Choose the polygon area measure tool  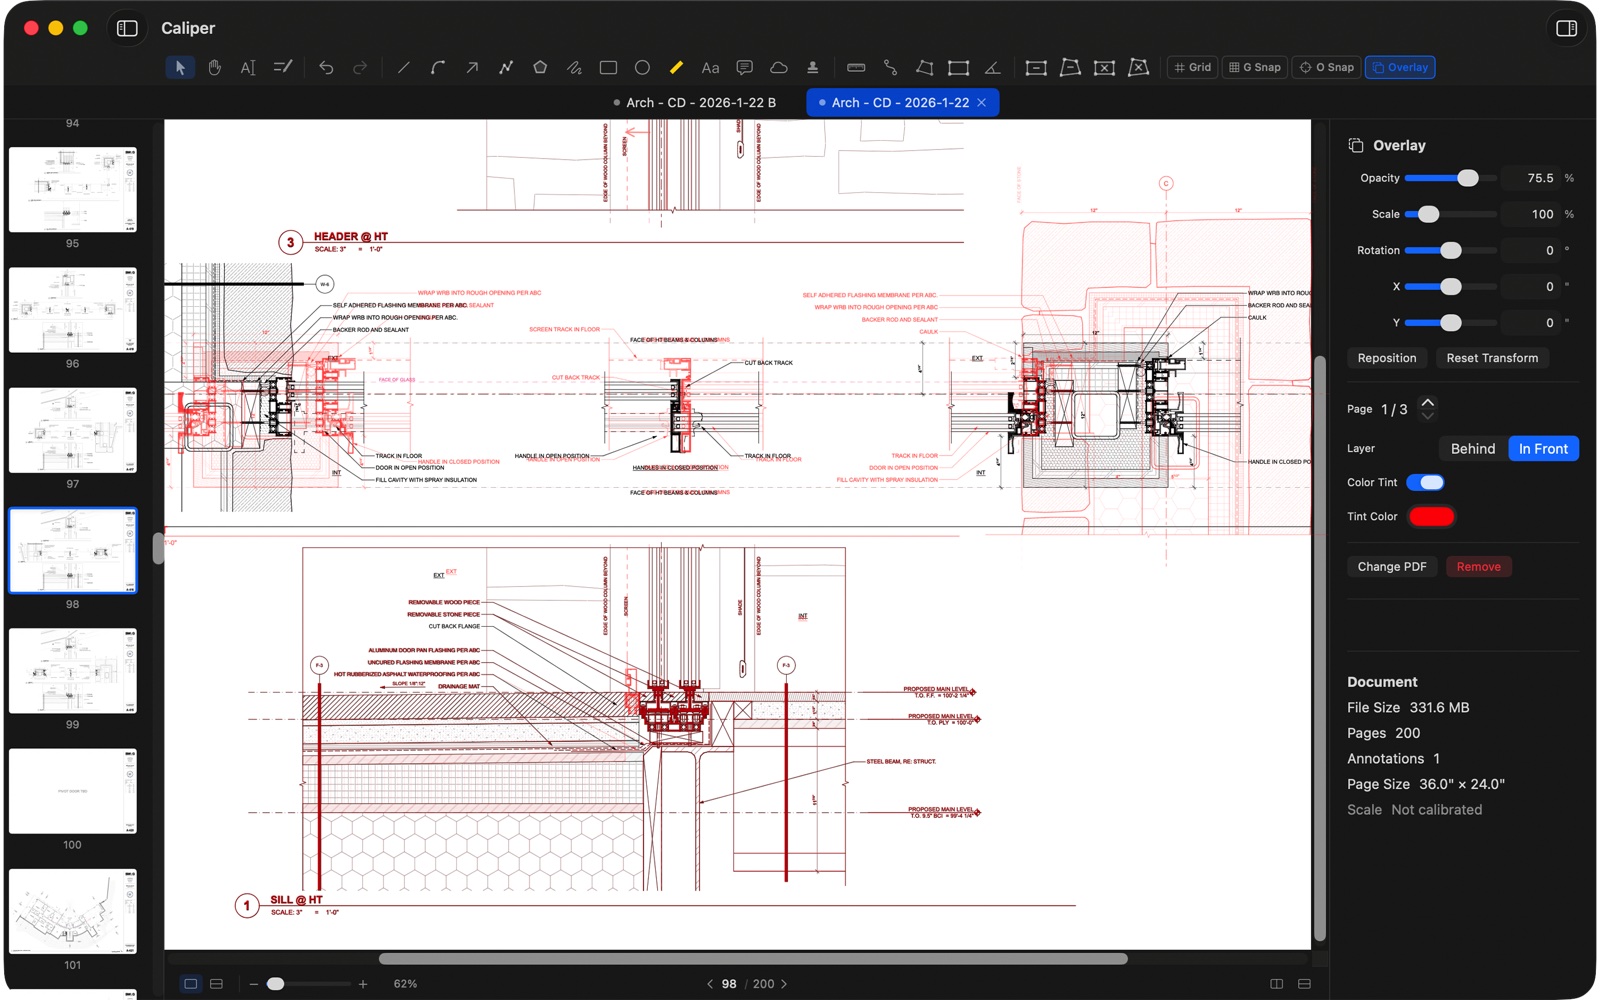[x=924, y=68]
